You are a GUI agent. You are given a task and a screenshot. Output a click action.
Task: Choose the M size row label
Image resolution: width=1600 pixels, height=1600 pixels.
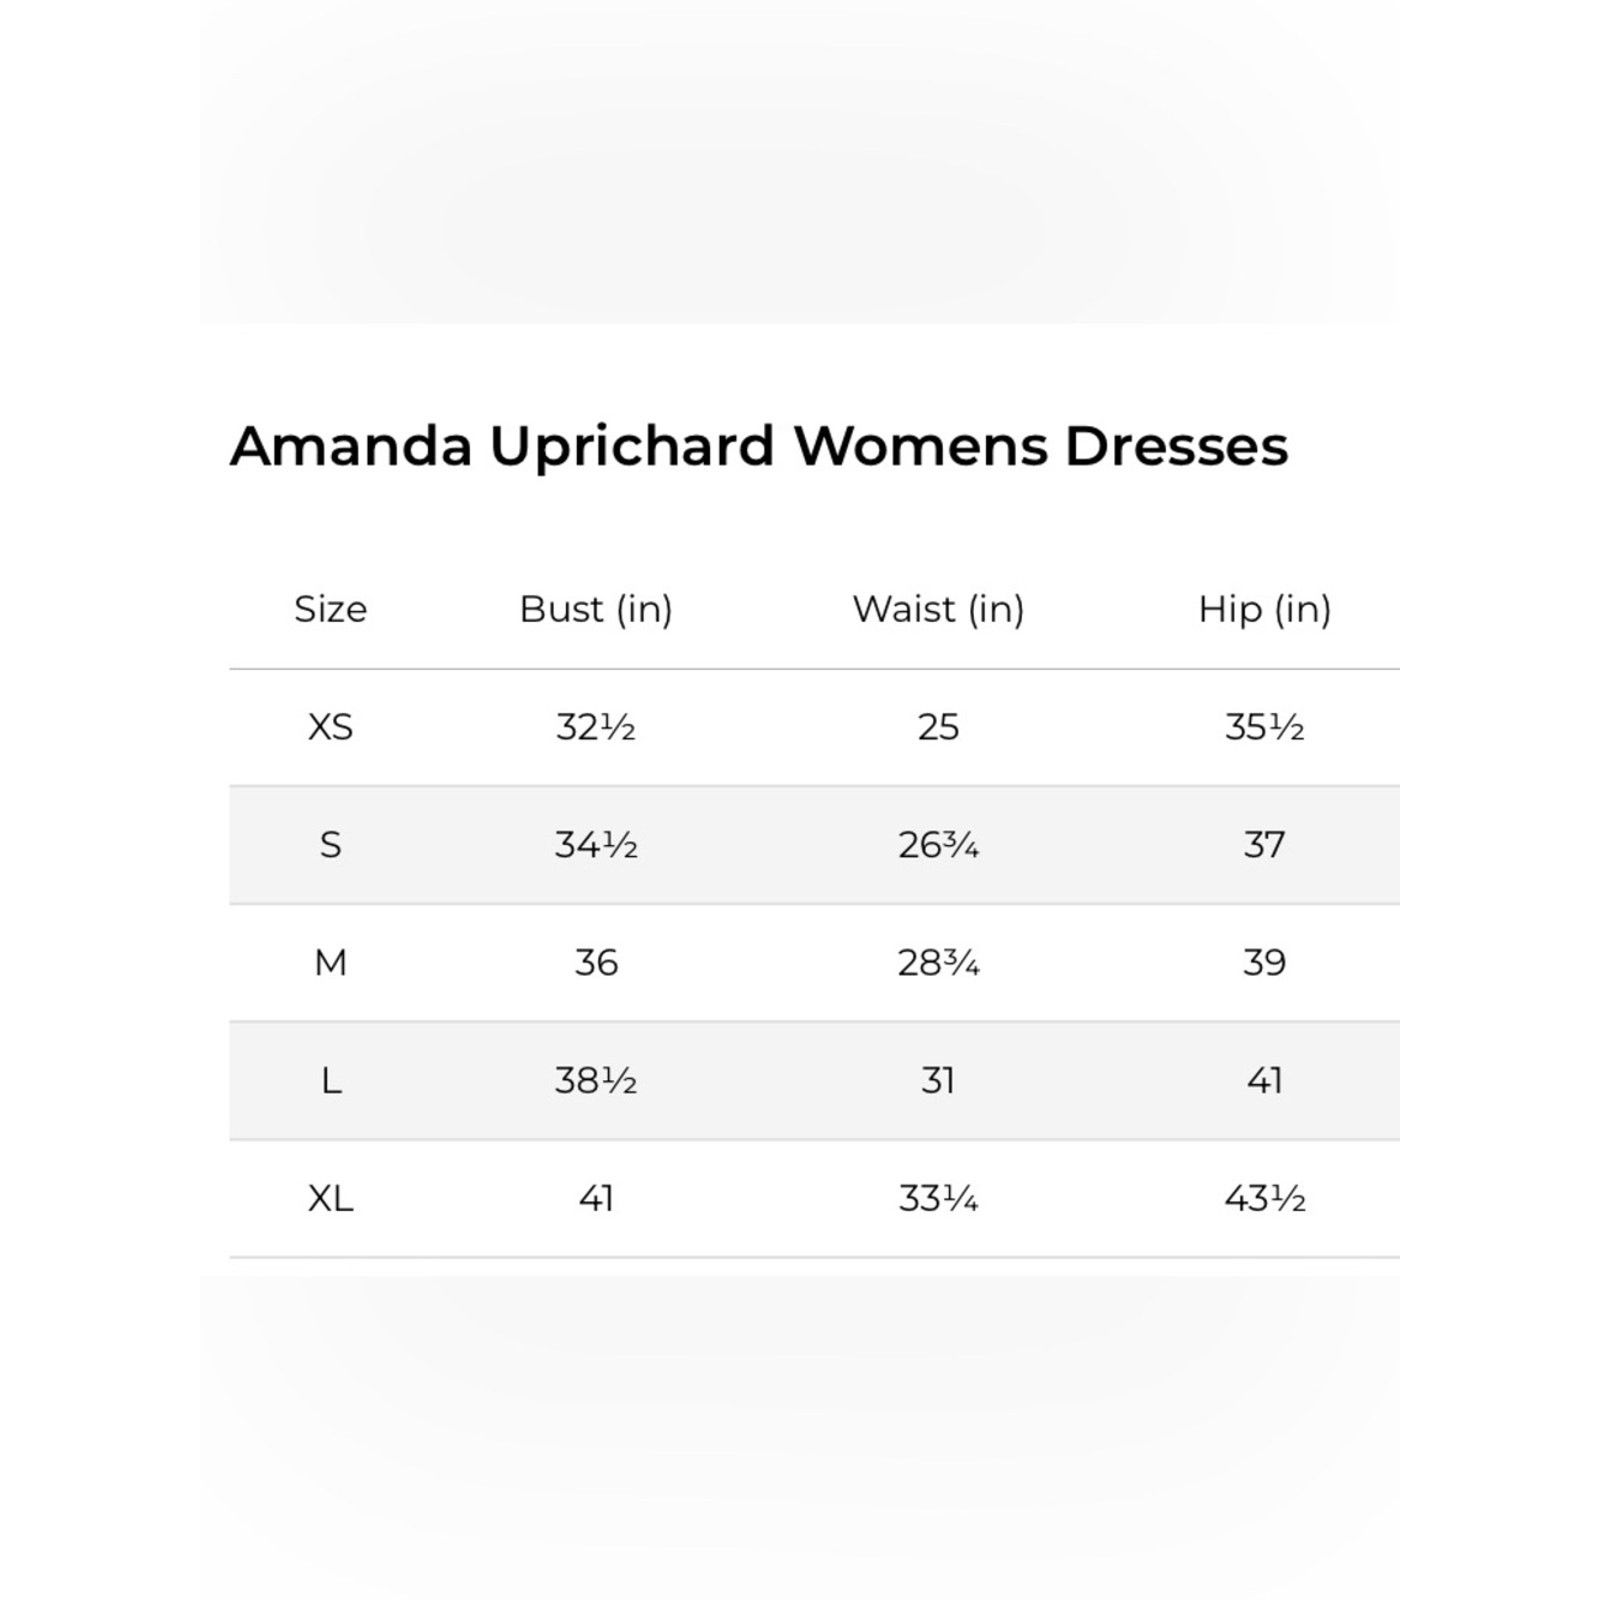[x=331, y=963]
